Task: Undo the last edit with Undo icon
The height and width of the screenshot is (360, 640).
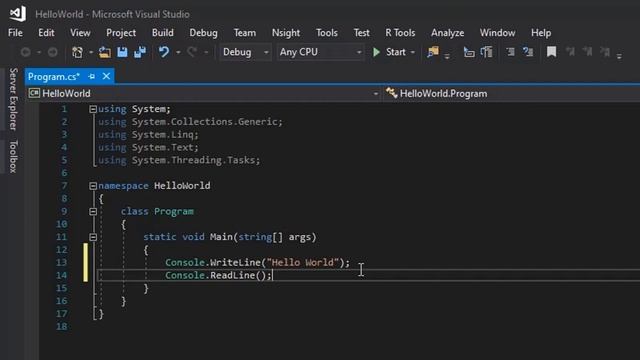Action: pyautogui.click(x=164, y=52)
